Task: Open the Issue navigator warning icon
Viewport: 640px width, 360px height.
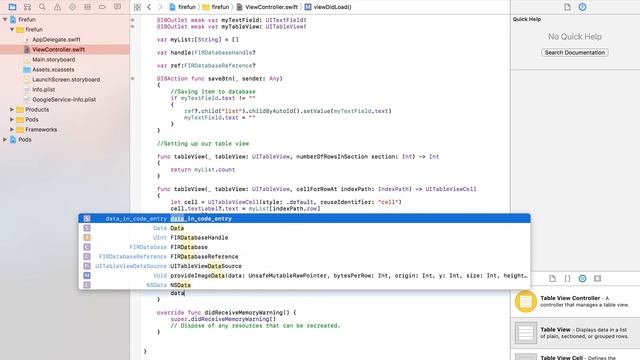Action: (x=58, y=7)
